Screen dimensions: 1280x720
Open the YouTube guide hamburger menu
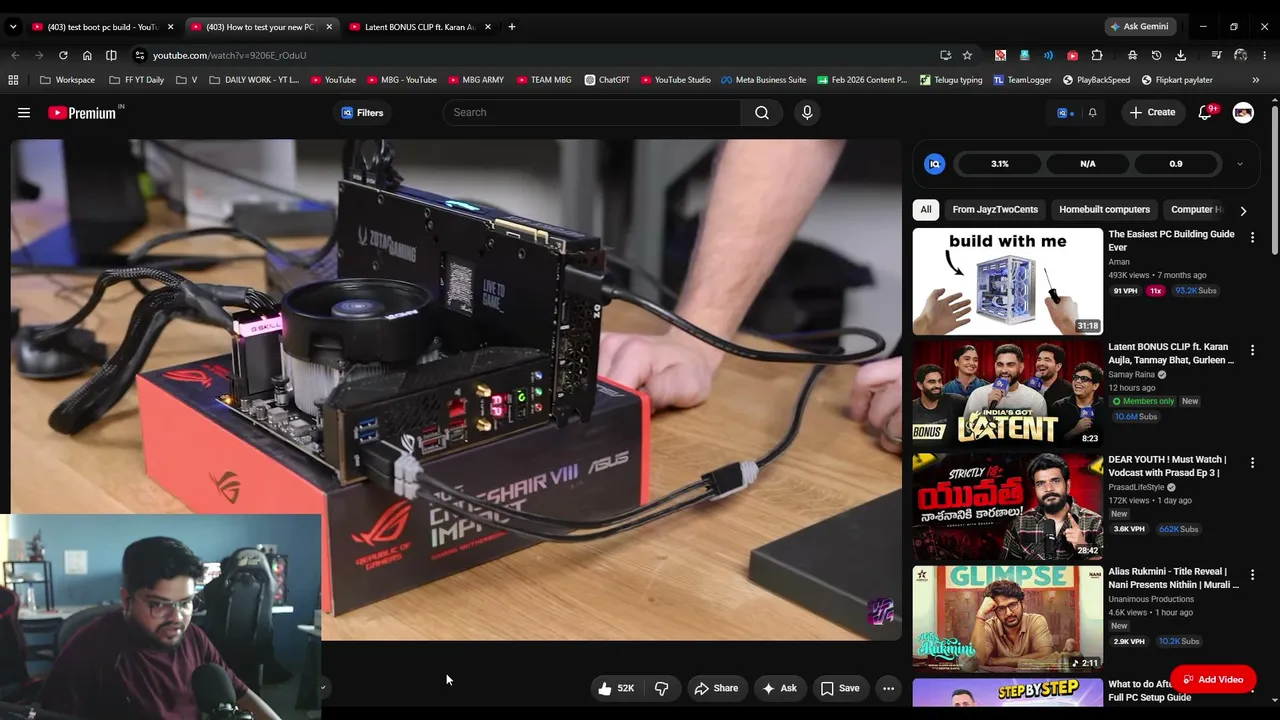click(x=24, y=113)
